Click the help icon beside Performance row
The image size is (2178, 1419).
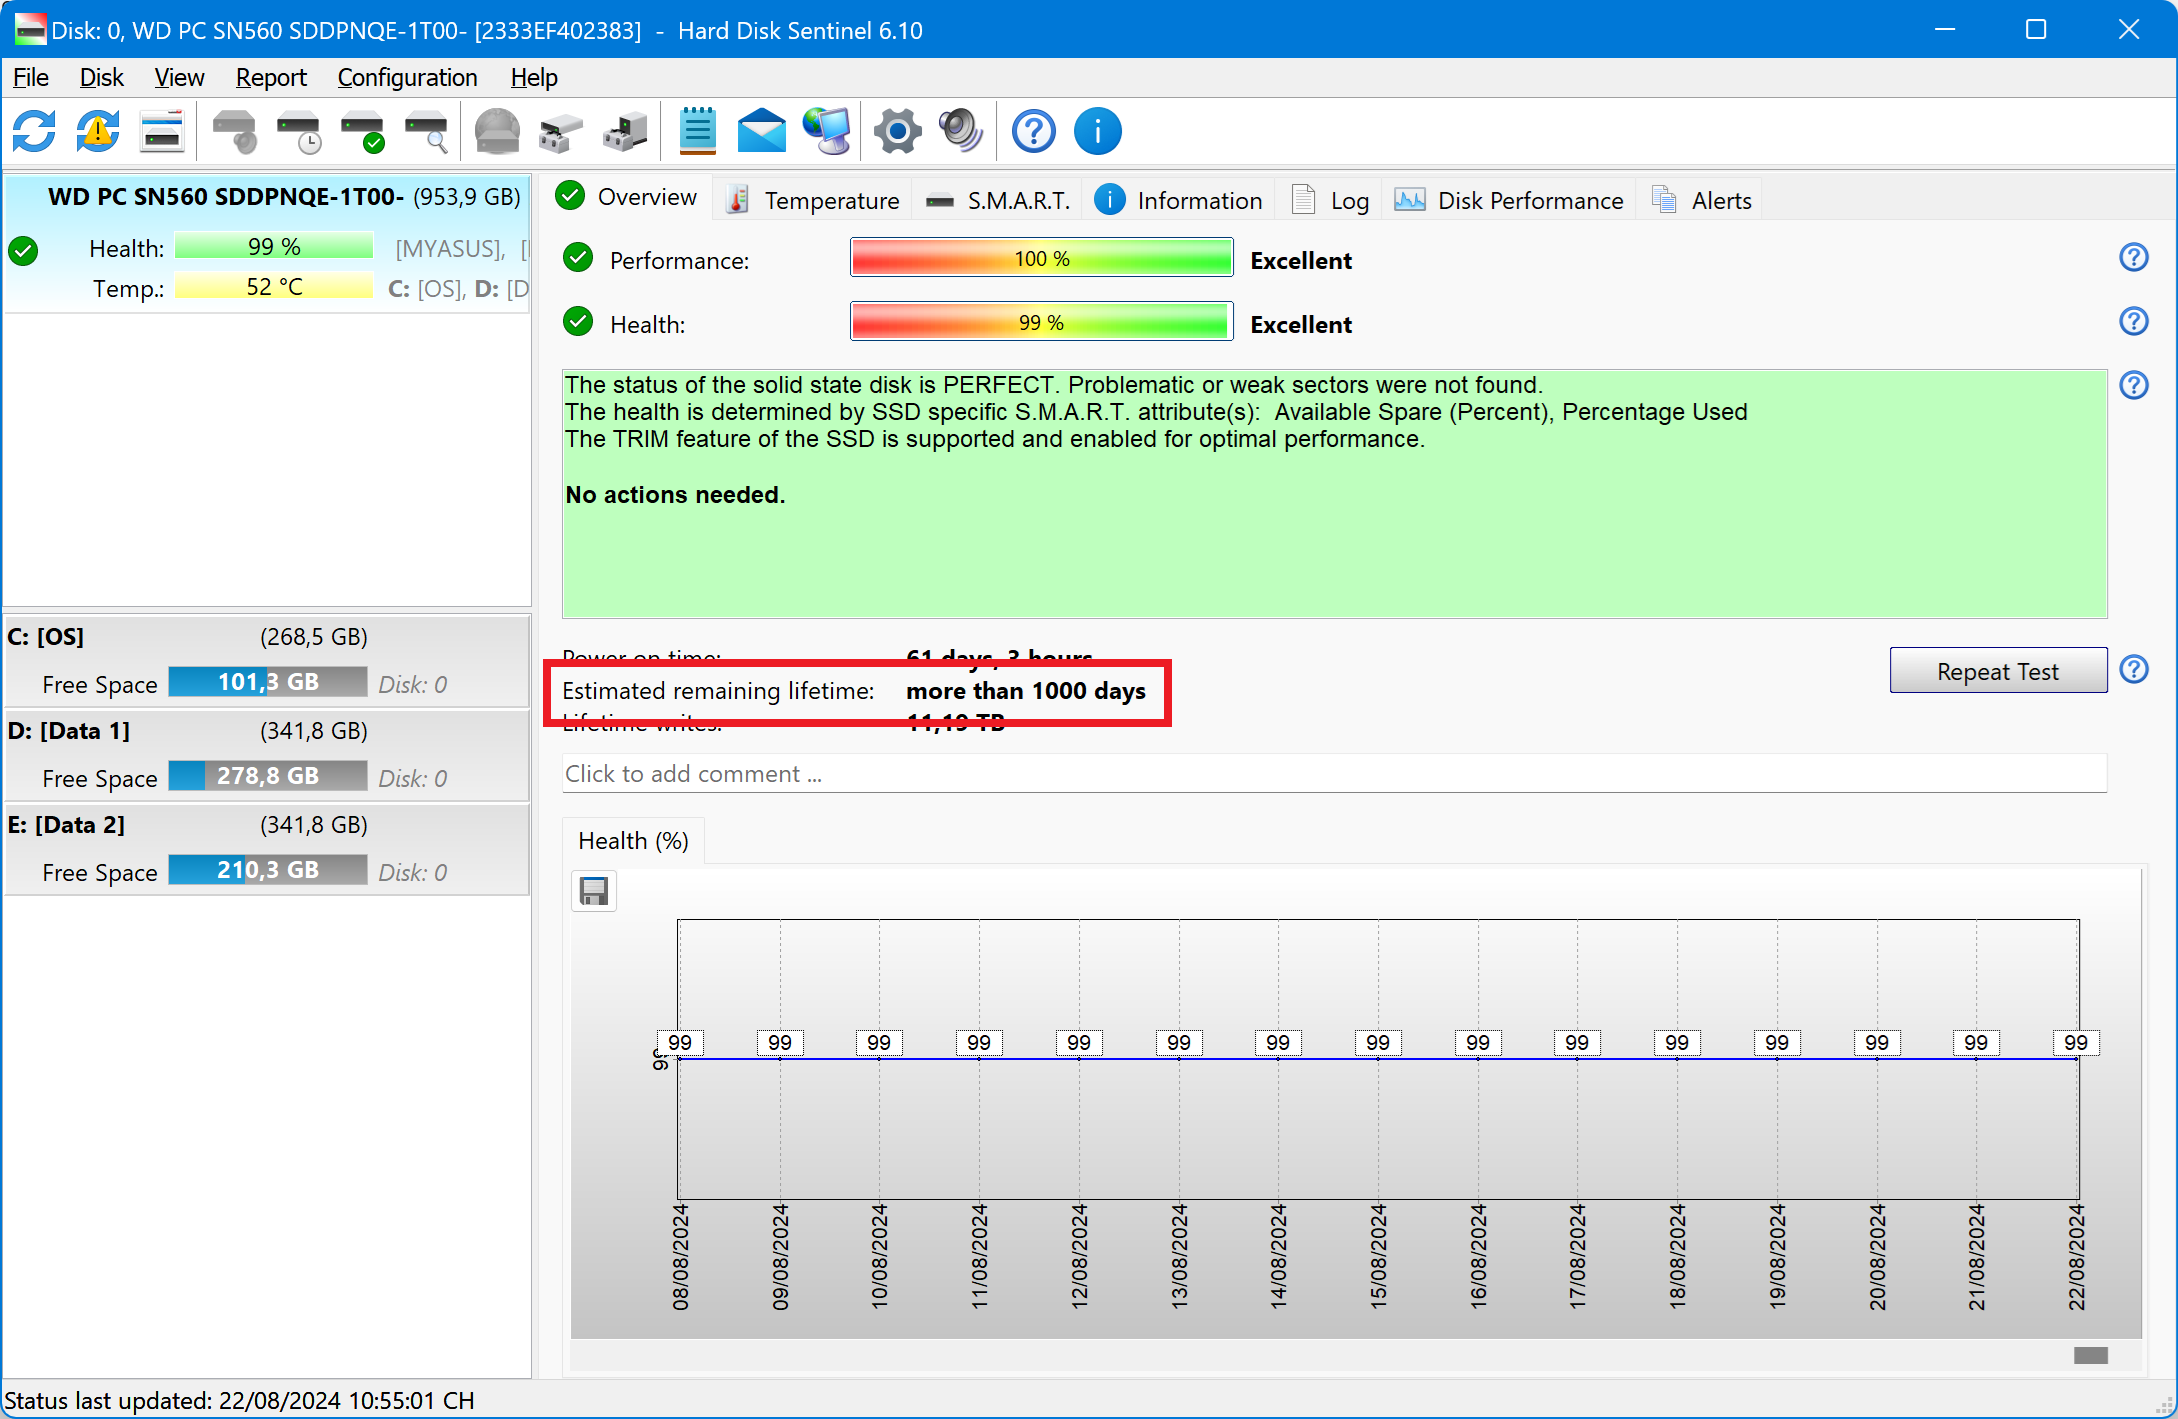coord(2134,258)
